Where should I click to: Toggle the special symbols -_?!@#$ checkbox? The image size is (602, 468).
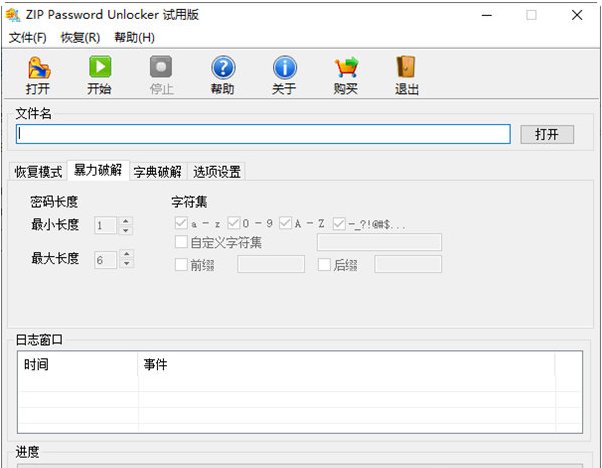coord(339,223)
